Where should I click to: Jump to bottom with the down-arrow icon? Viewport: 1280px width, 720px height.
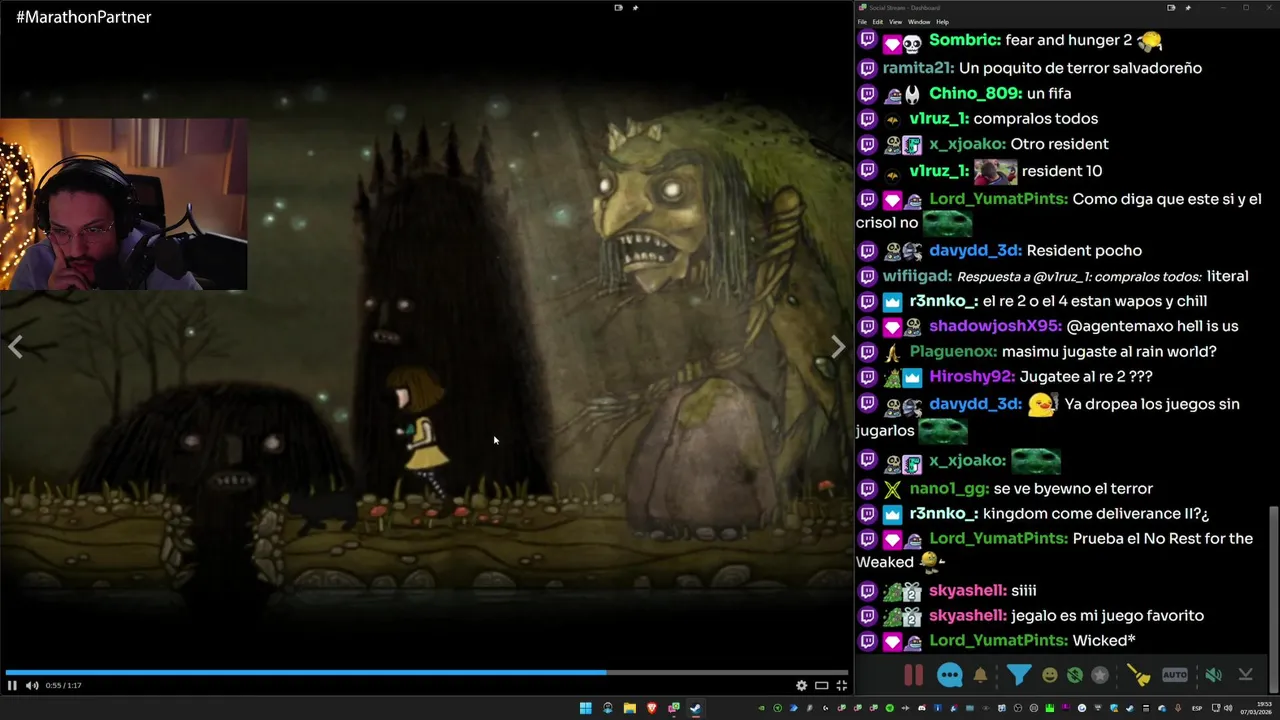(x=1245, y=675)
